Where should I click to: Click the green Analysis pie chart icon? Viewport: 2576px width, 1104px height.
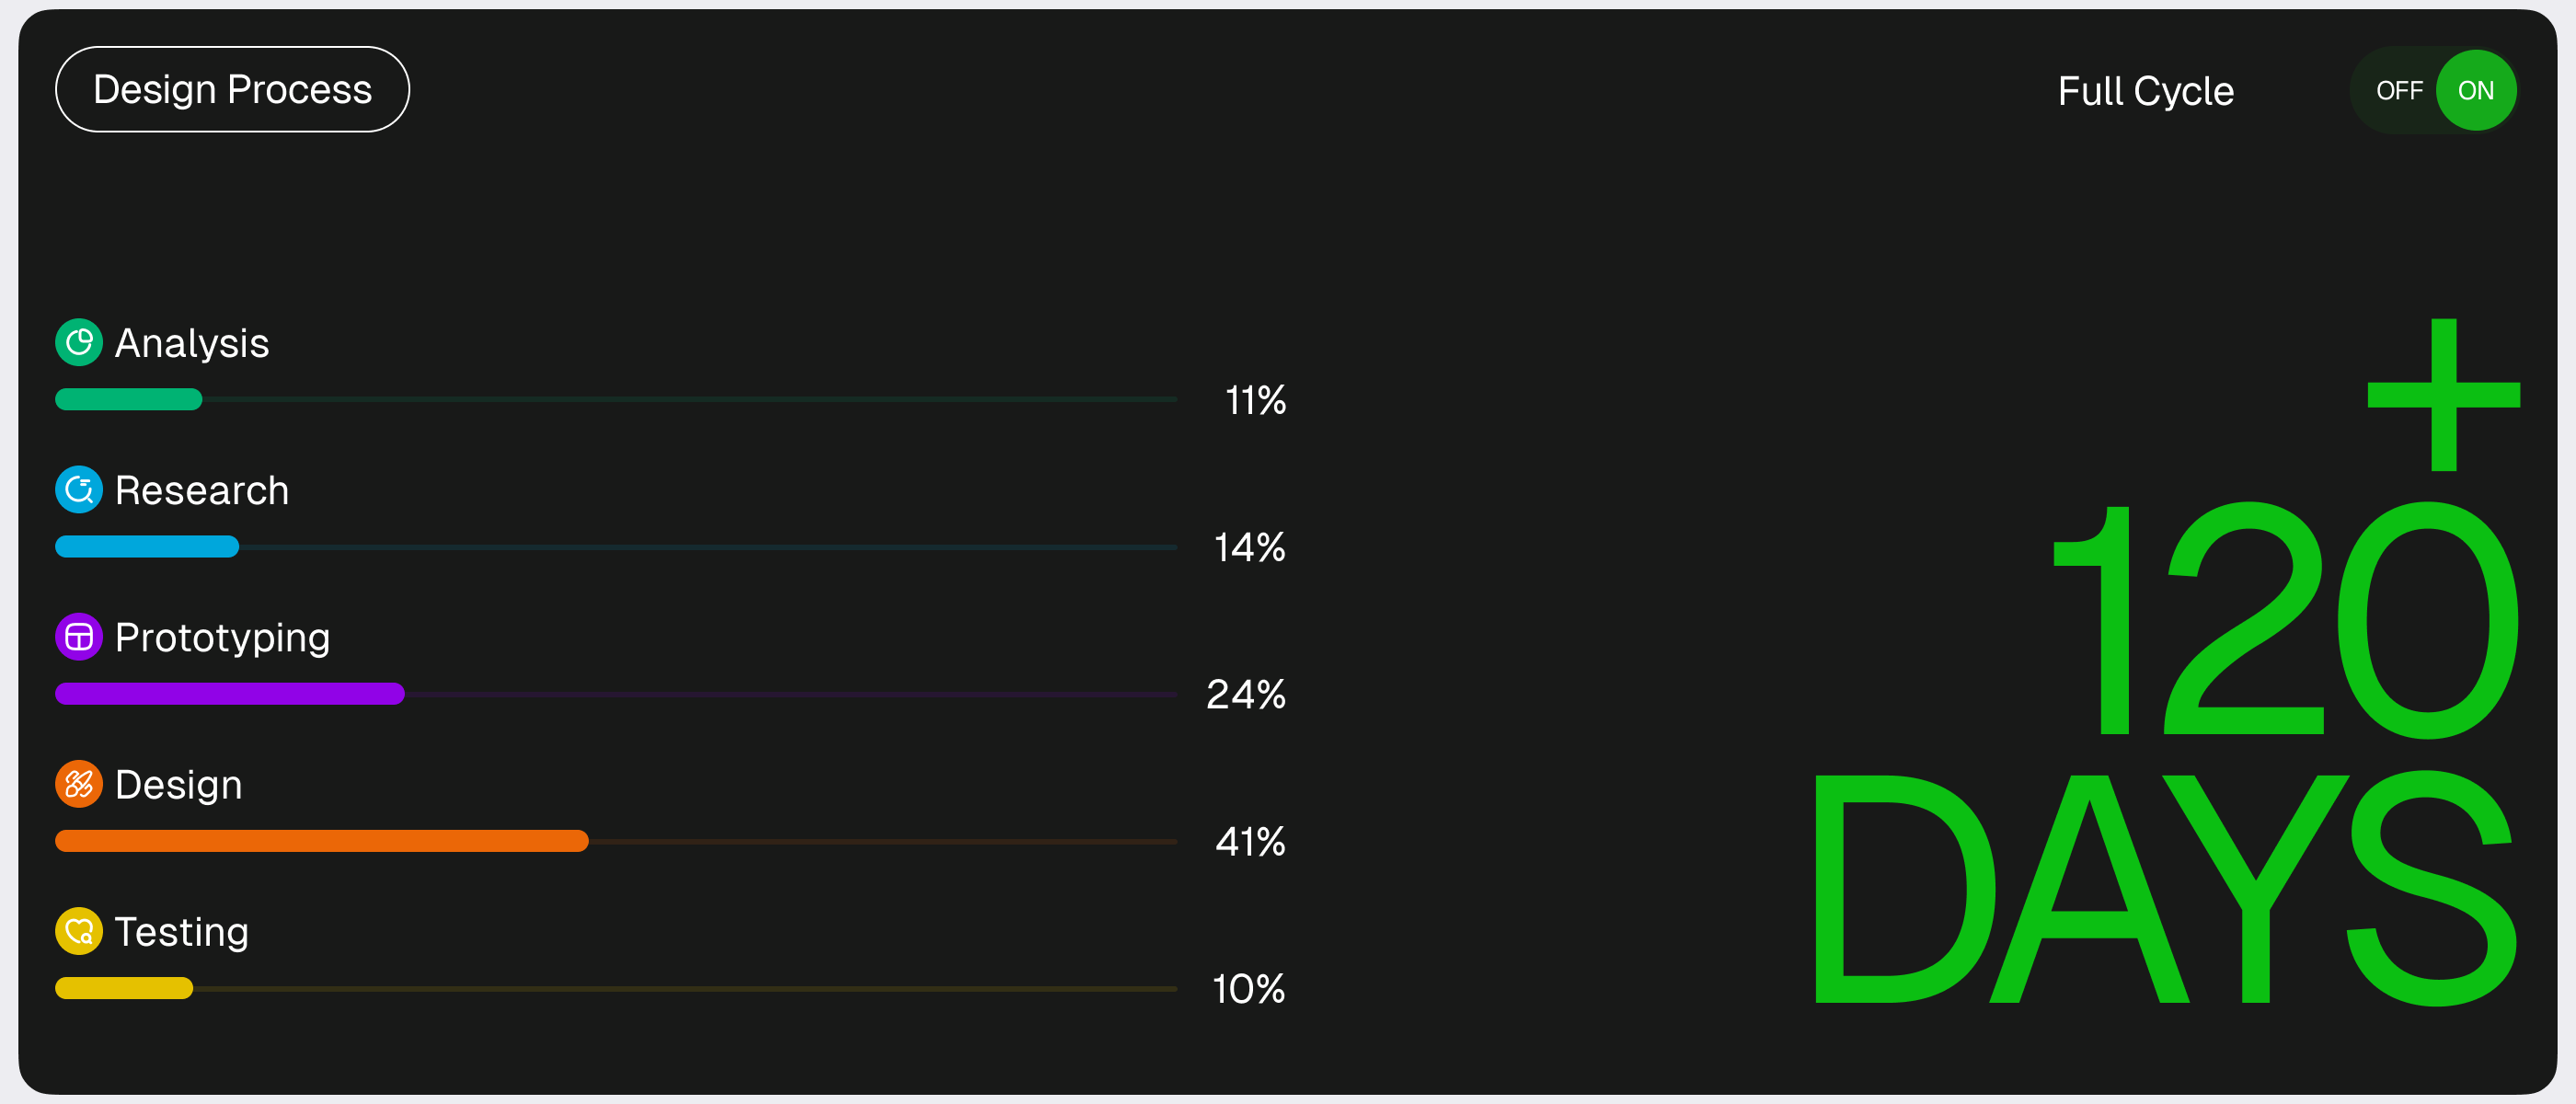(79, 343)
